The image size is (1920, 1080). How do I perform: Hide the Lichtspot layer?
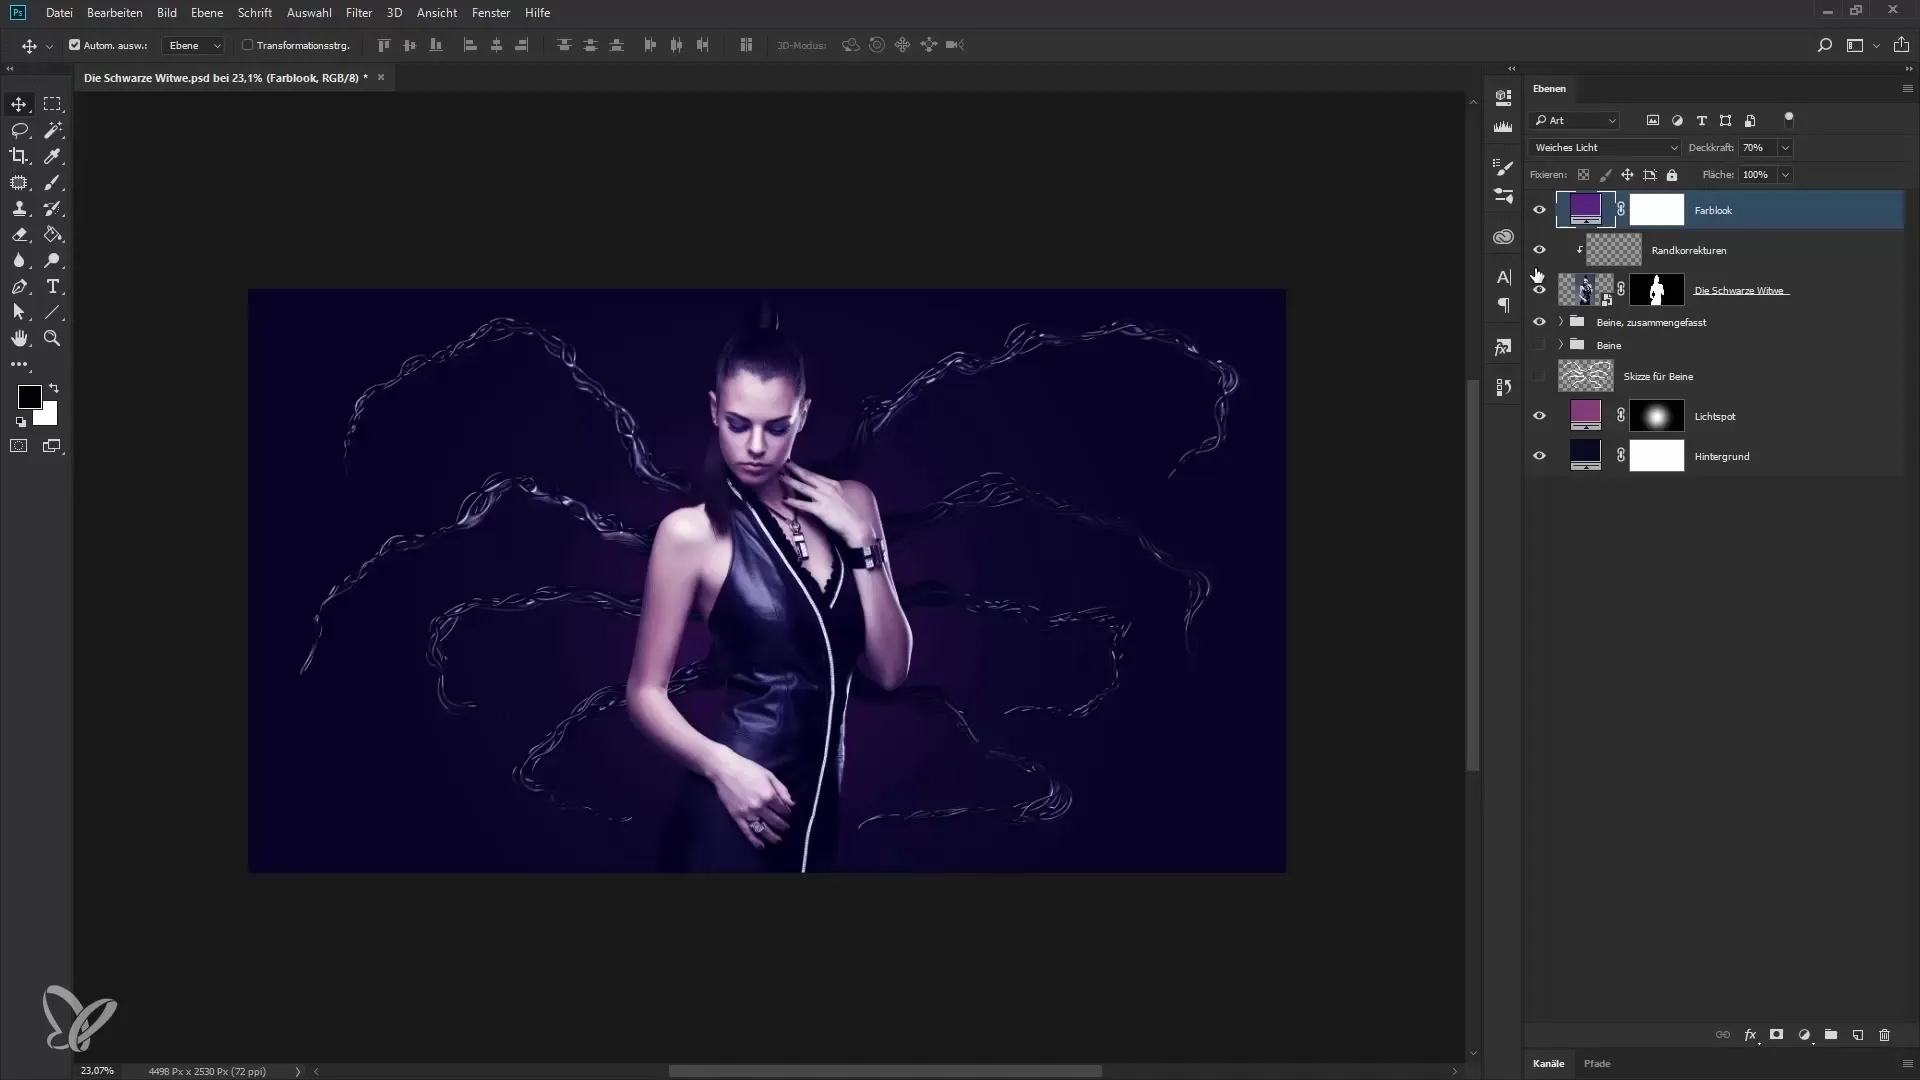(1539, 416)
